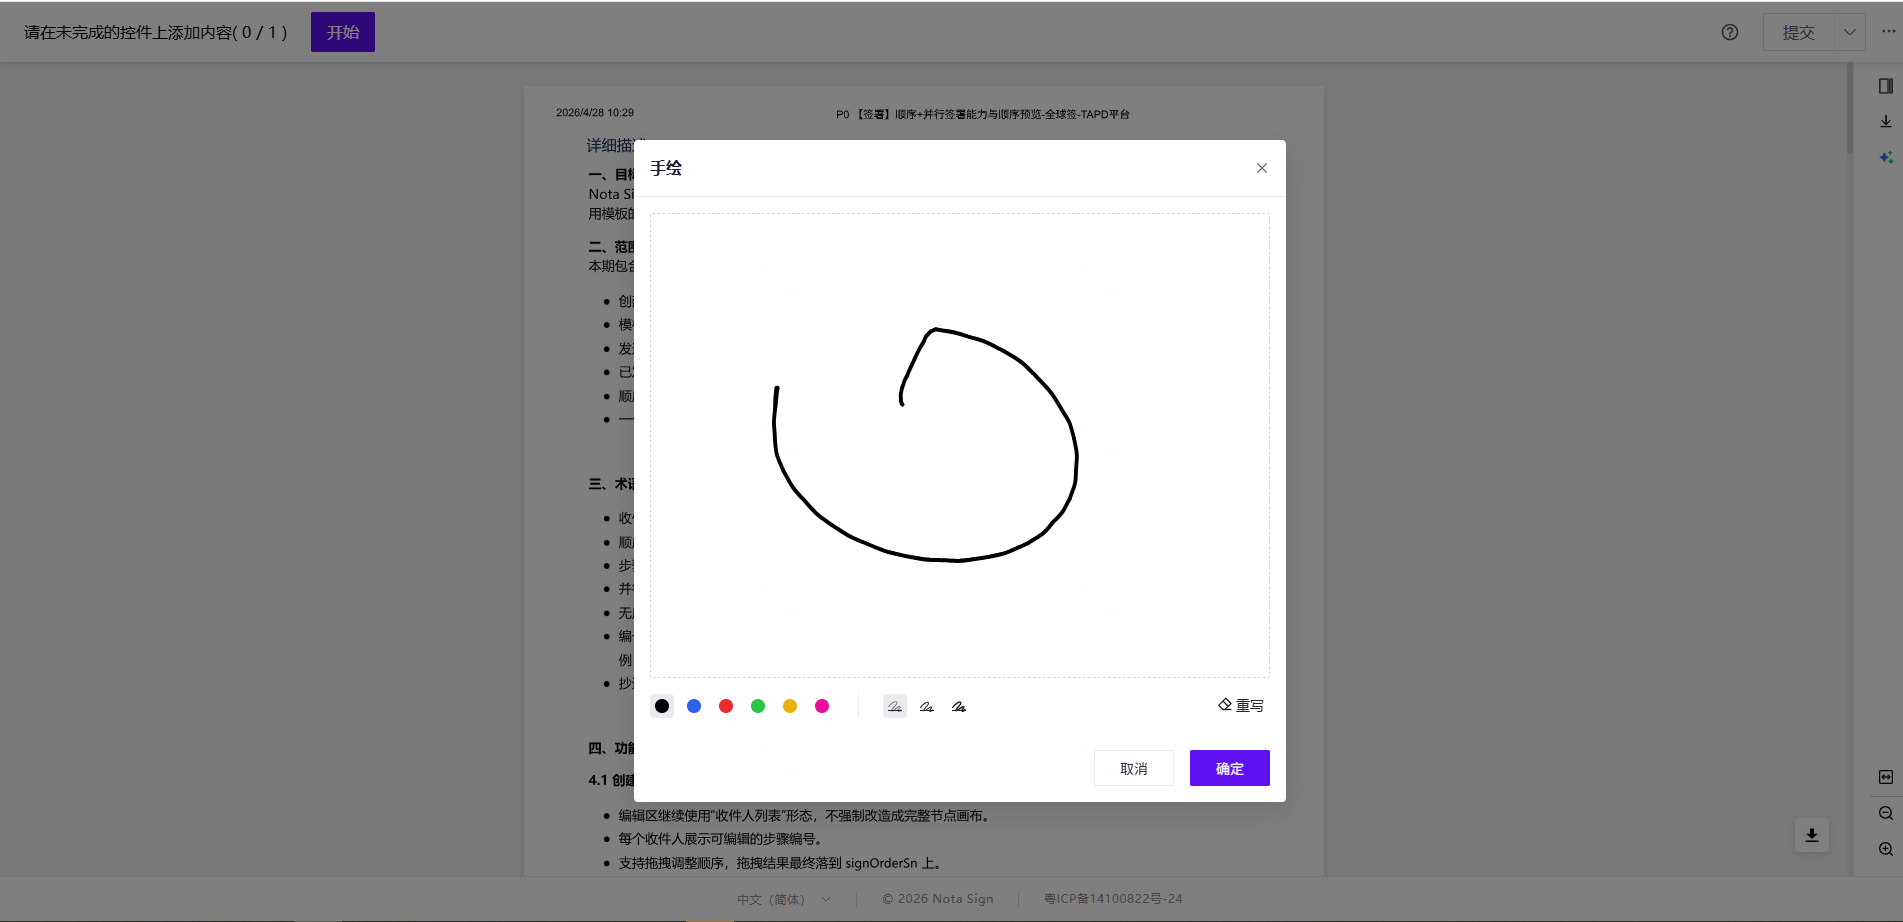Image resolution: width=1903 pixels, height=922 pixels.
Task: Click the 开始 start button
Action: 343,32
